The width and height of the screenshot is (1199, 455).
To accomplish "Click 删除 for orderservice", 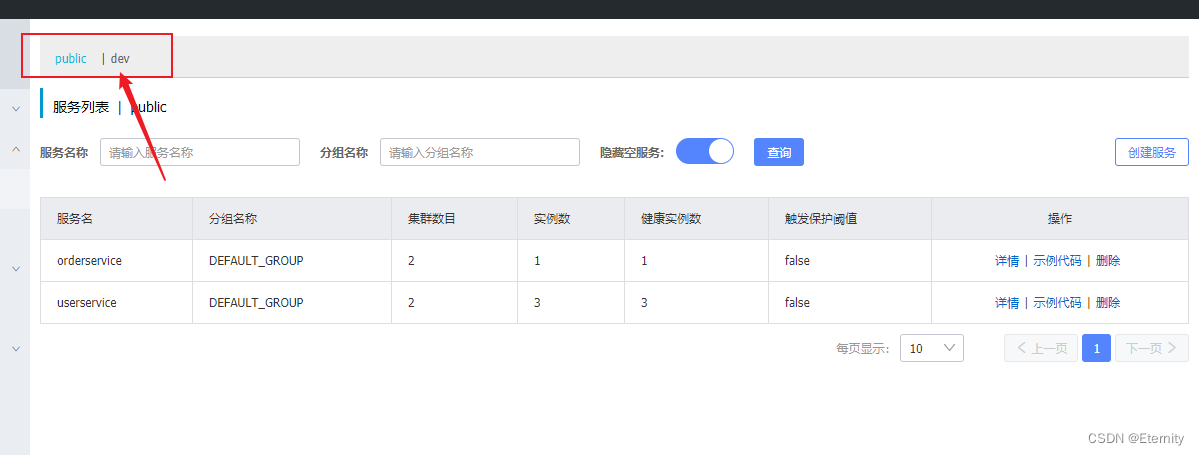I will point(1108,261).
